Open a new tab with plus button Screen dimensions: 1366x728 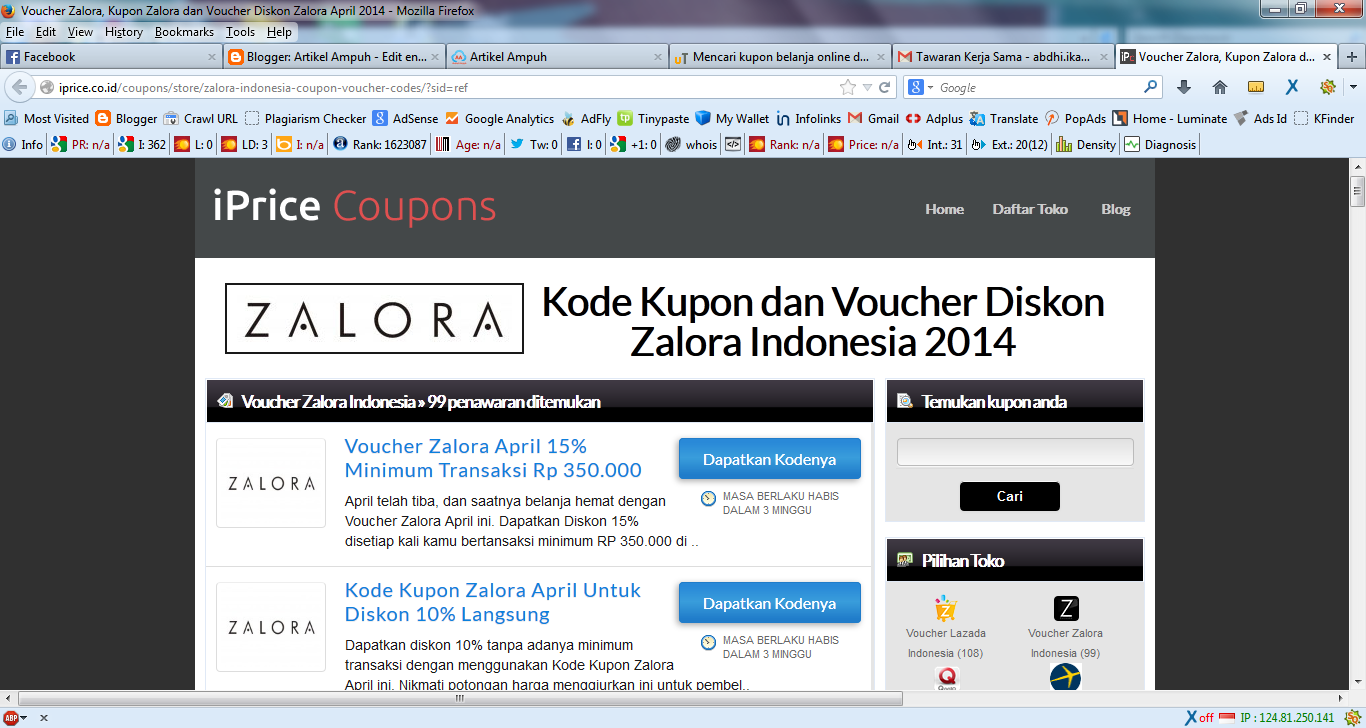coord(1352,57)
